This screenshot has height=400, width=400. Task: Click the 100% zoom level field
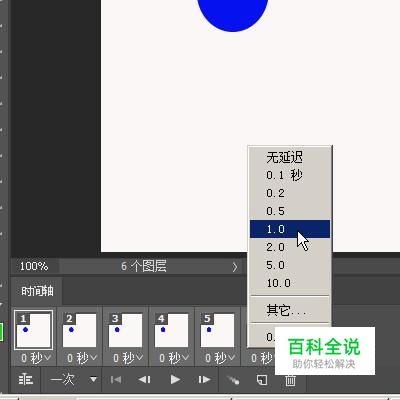coord(34,266)
